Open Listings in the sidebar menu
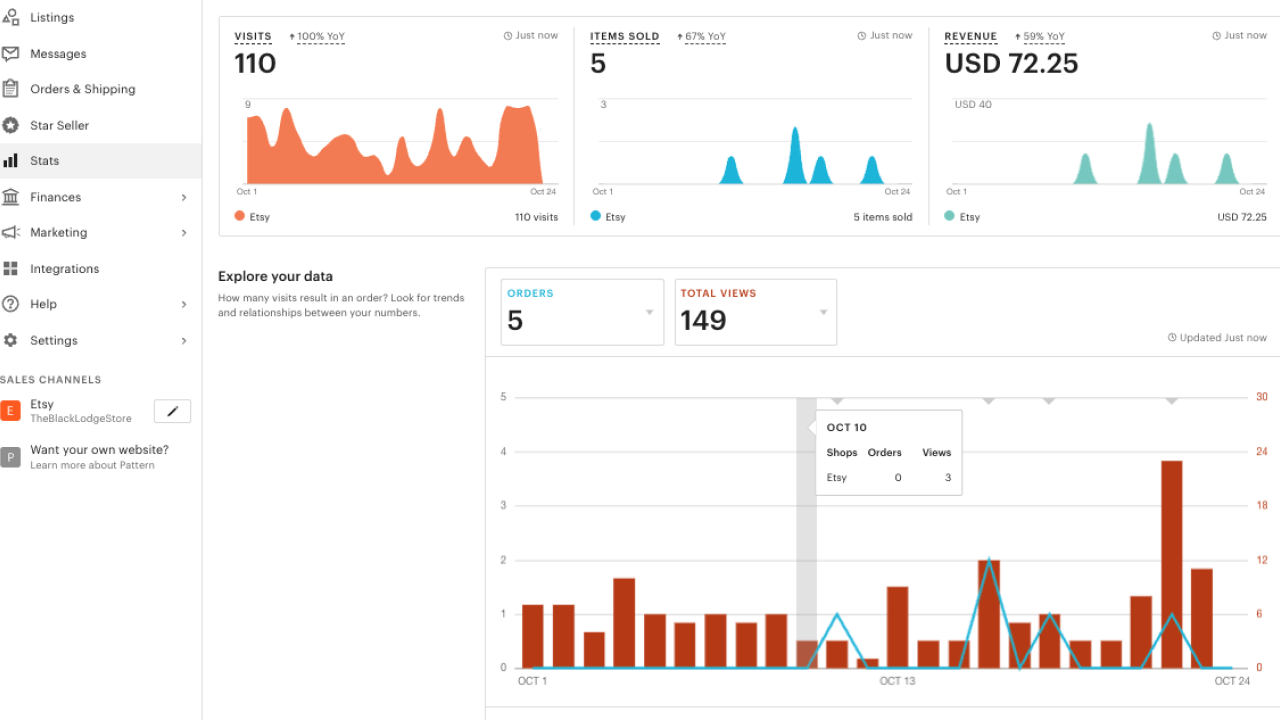Image resolution: width=1280 pixels, height=720 pixels. (x=52, y=18)
